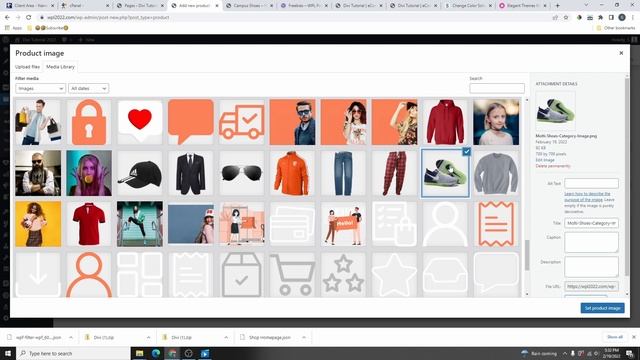Image resolution: width=640 pixels, height=360 pixels.
Task: Select the orange jacket image
Action: click(x=292, y=173)
